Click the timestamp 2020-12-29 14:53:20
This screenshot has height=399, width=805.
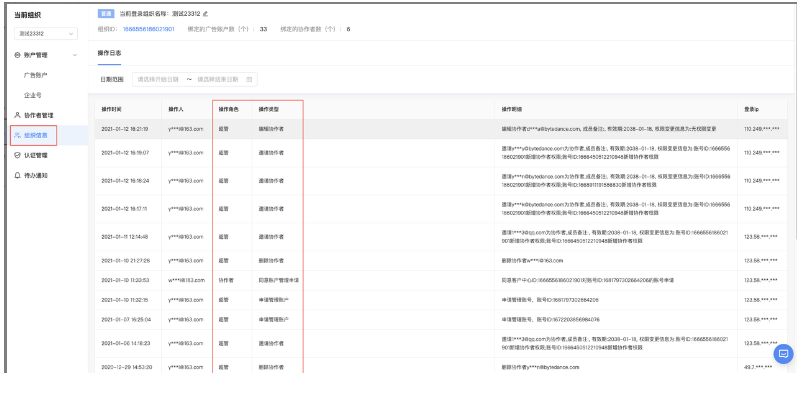coord(126,367)
